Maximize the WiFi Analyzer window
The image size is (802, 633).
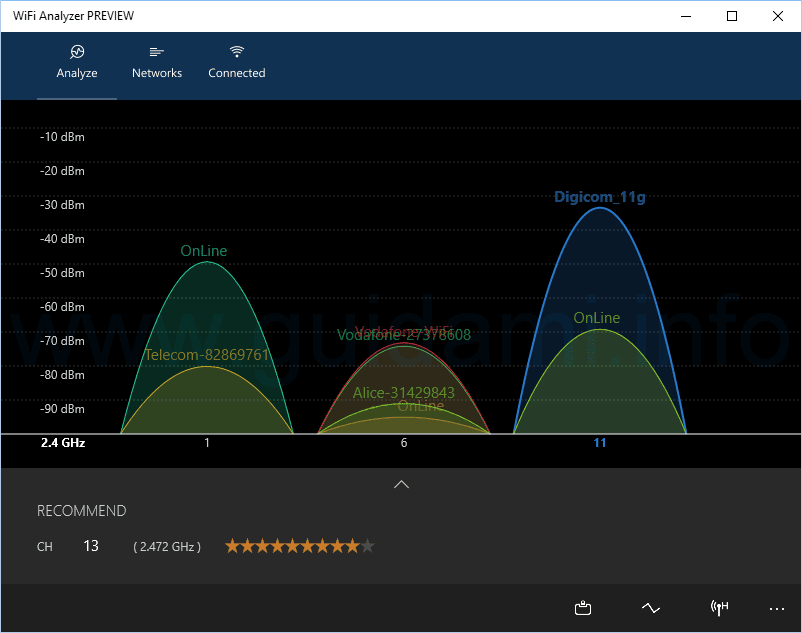(732, 16)
